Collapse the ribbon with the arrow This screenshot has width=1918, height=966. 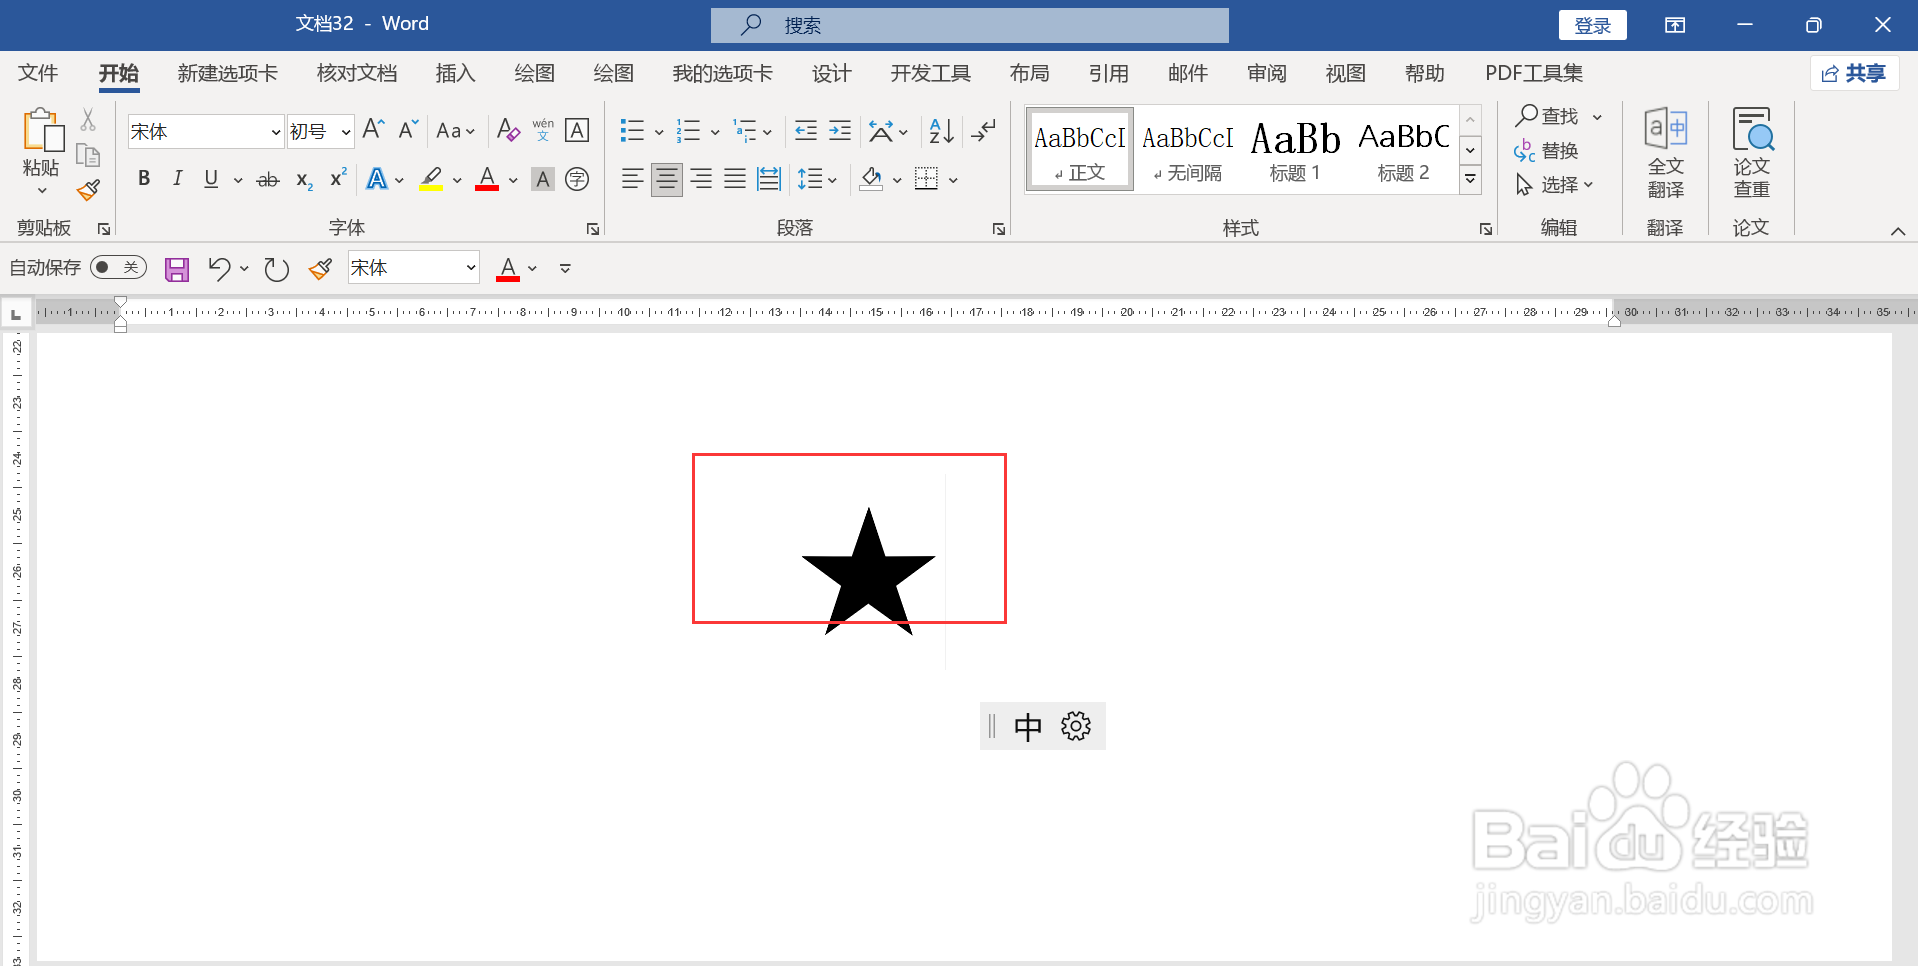tap(1897, 231)
